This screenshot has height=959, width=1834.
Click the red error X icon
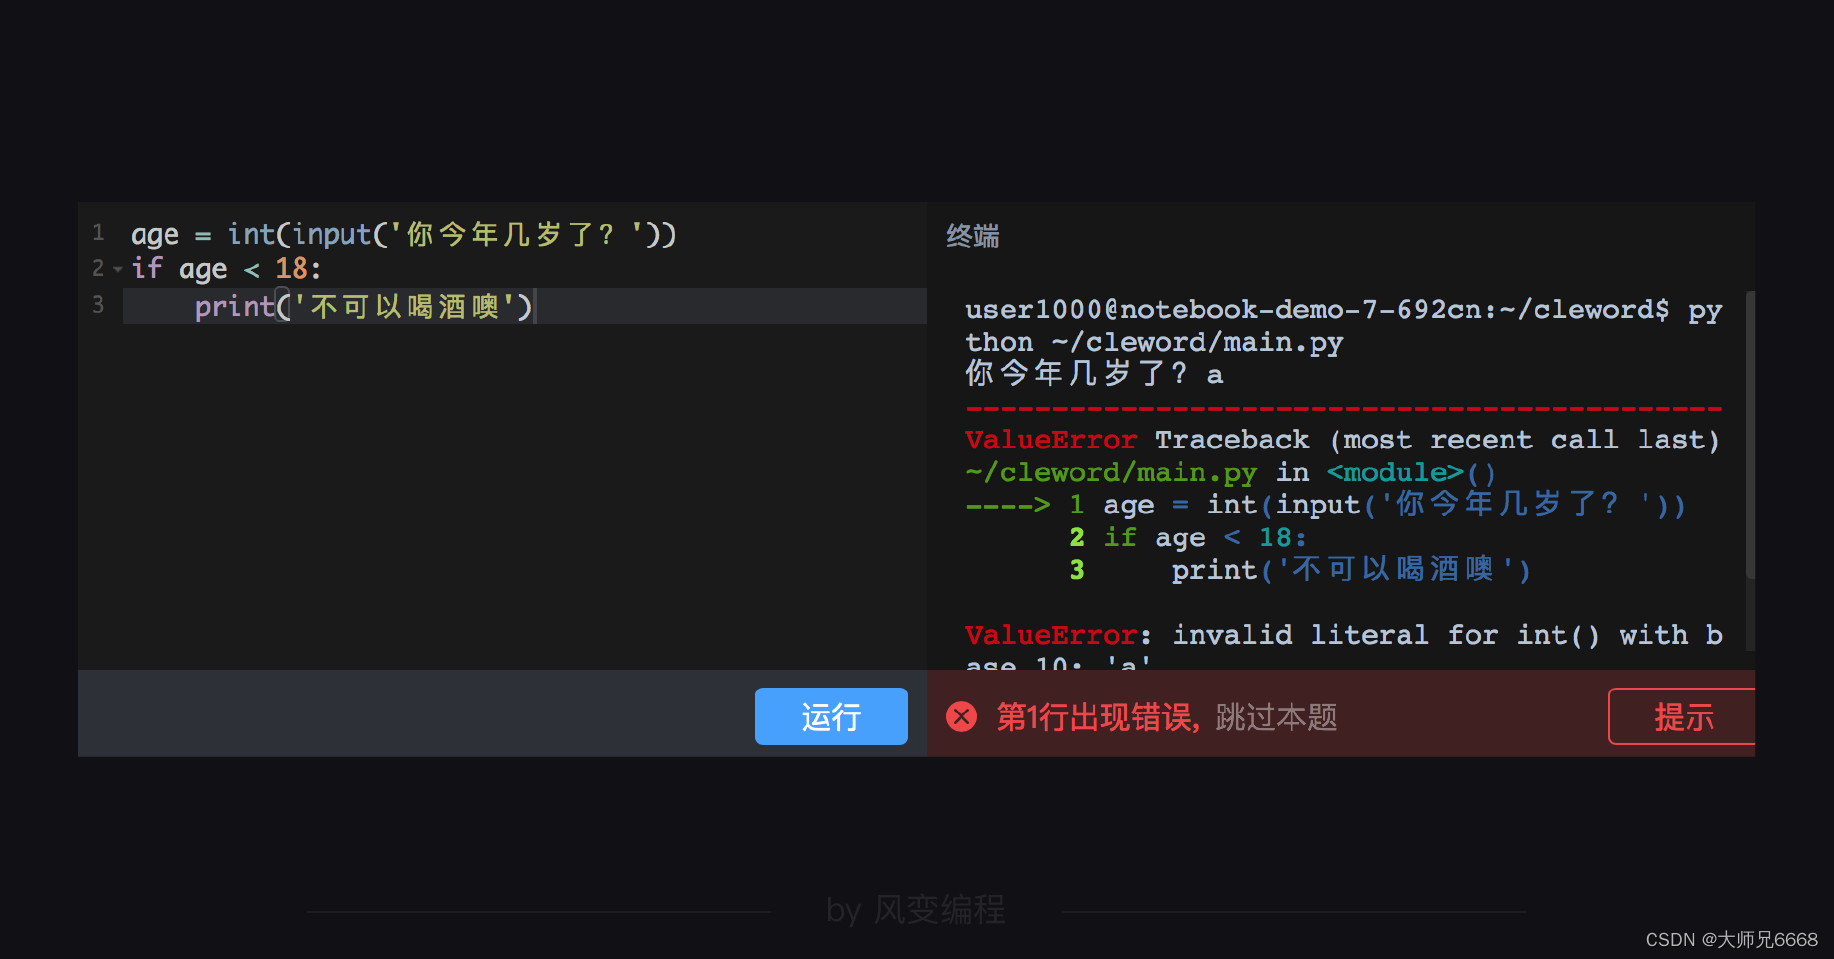tap(961, 716)
